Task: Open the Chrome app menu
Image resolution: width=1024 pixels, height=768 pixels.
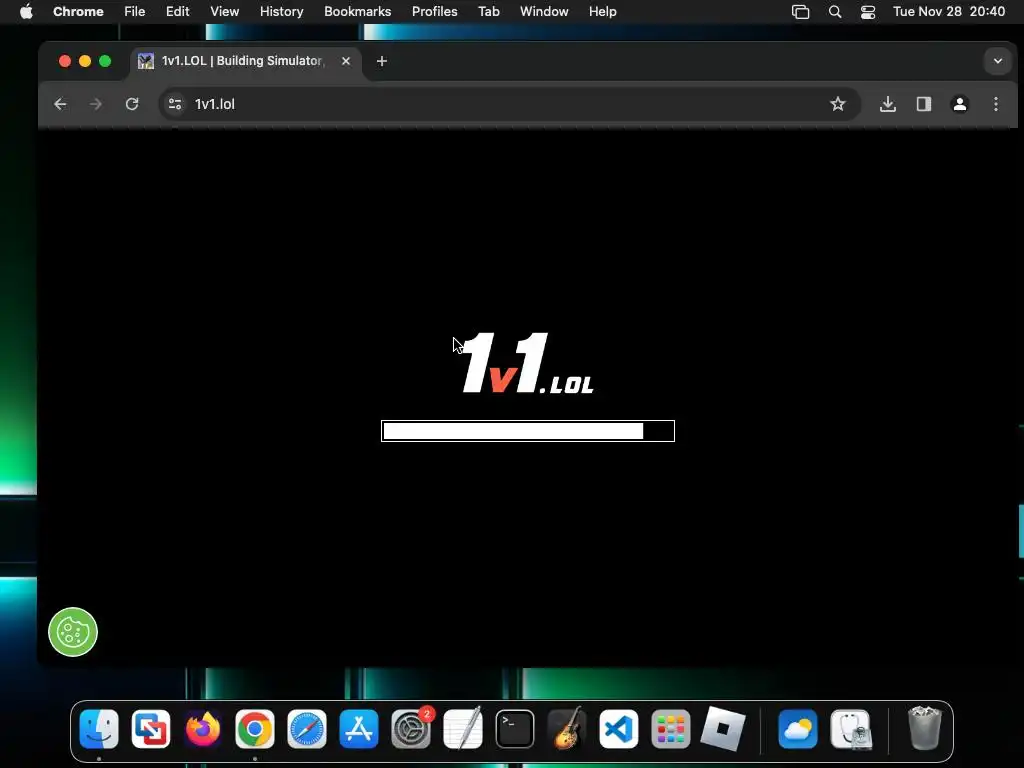Action: tap(78, 11)
